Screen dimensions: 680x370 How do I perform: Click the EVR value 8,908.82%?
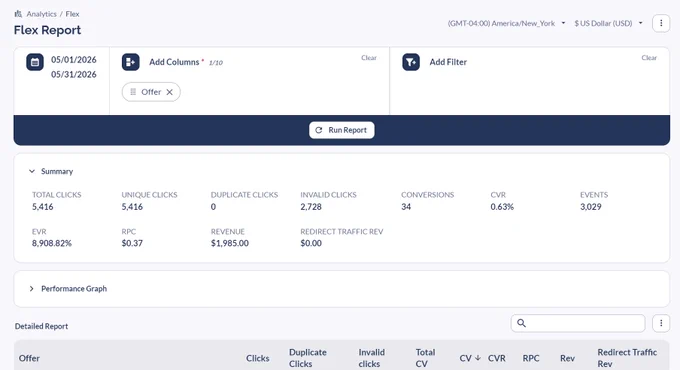[x=52, y=243]
